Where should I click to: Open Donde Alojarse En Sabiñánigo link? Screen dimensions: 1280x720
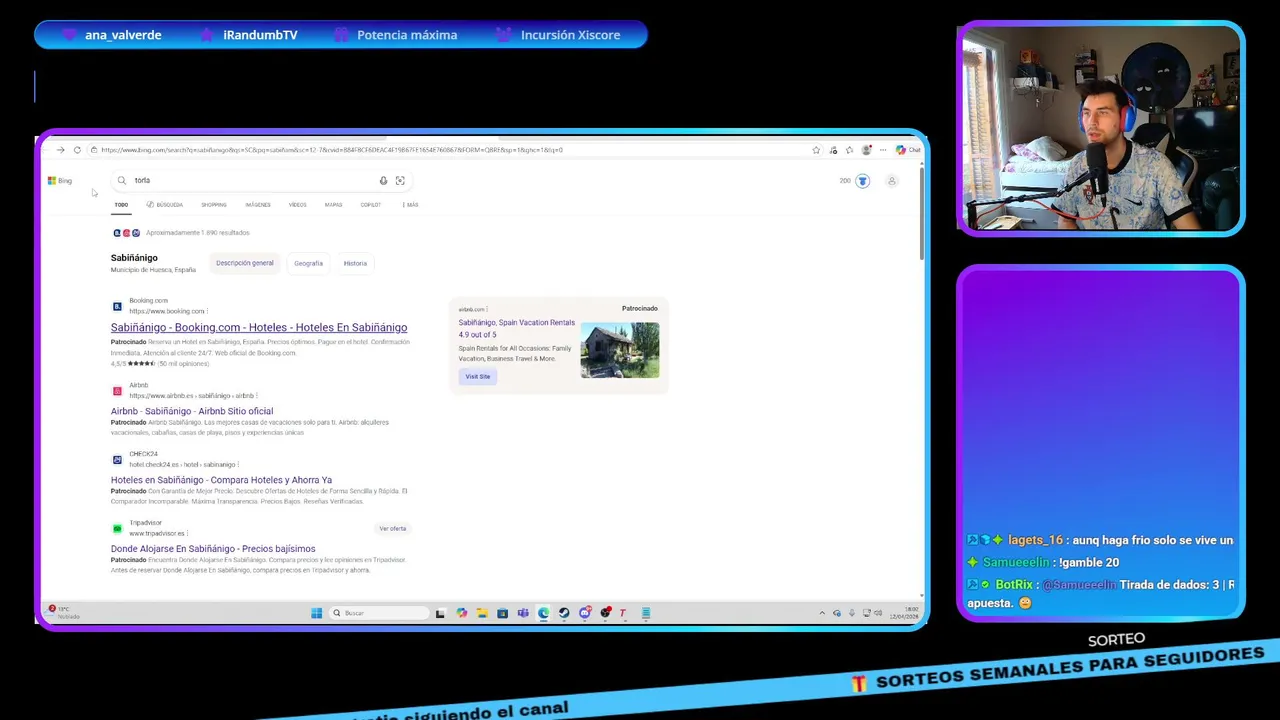[x=213, y=549]
